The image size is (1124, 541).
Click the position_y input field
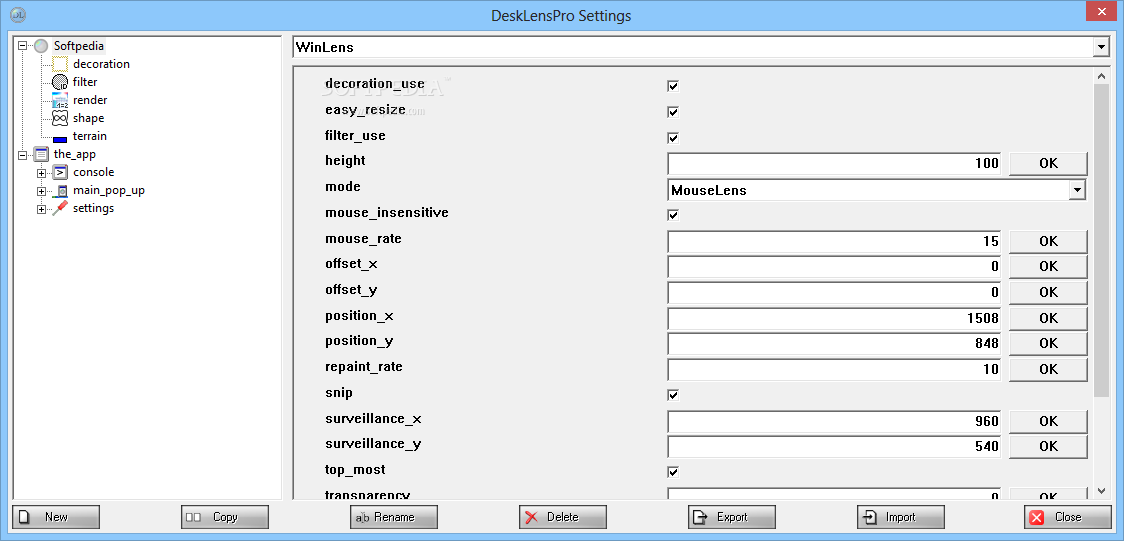tap(836, 344)
